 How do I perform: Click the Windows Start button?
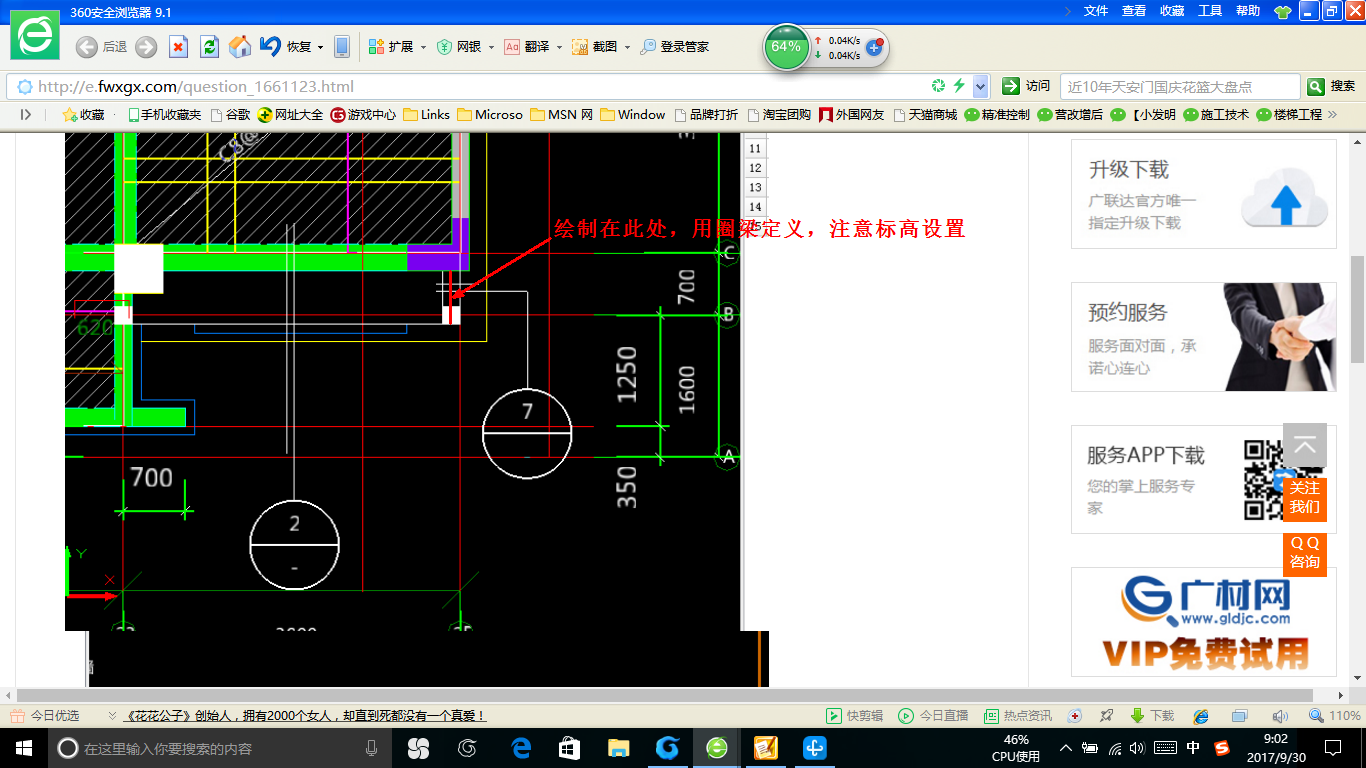tap(22, 747)
